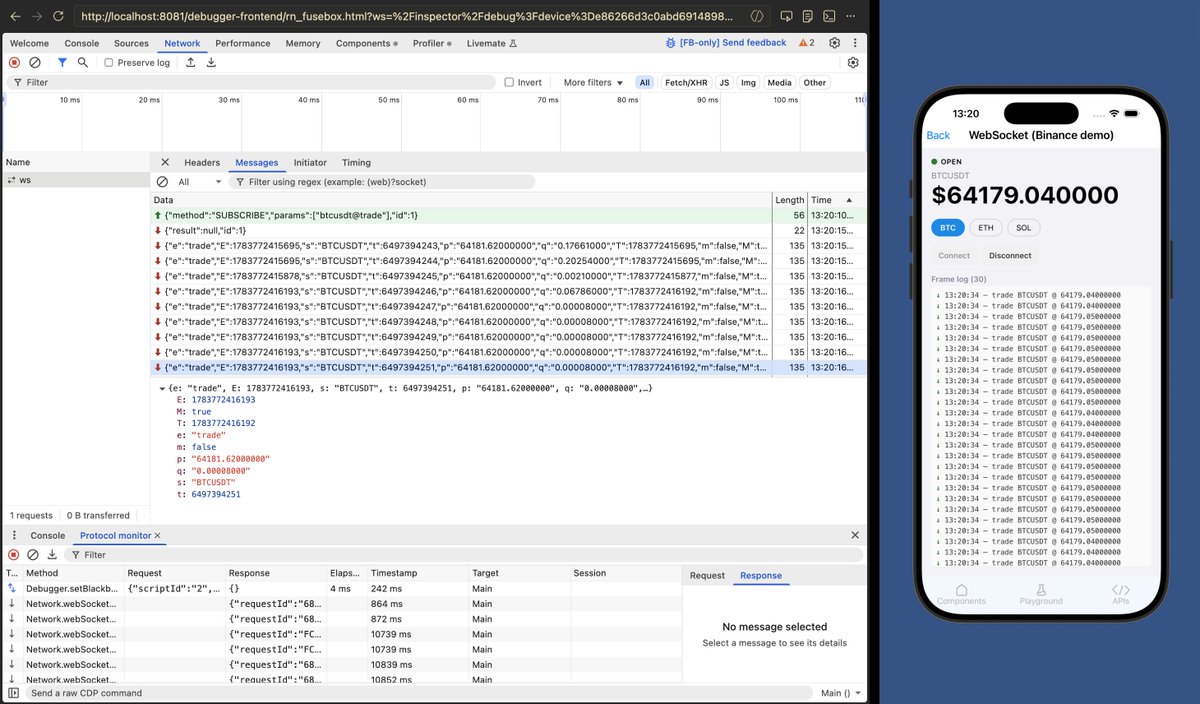
Task: Collapse the parsed trade object
Action: 163,387
